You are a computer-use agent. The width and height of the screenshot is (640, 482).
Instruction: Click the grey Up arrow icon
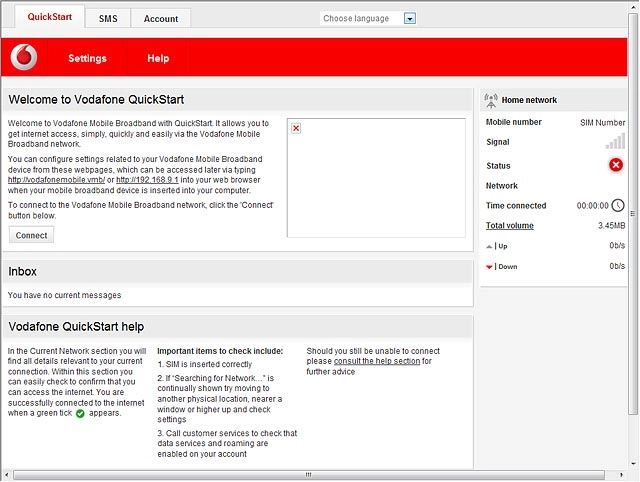point(489,246)
